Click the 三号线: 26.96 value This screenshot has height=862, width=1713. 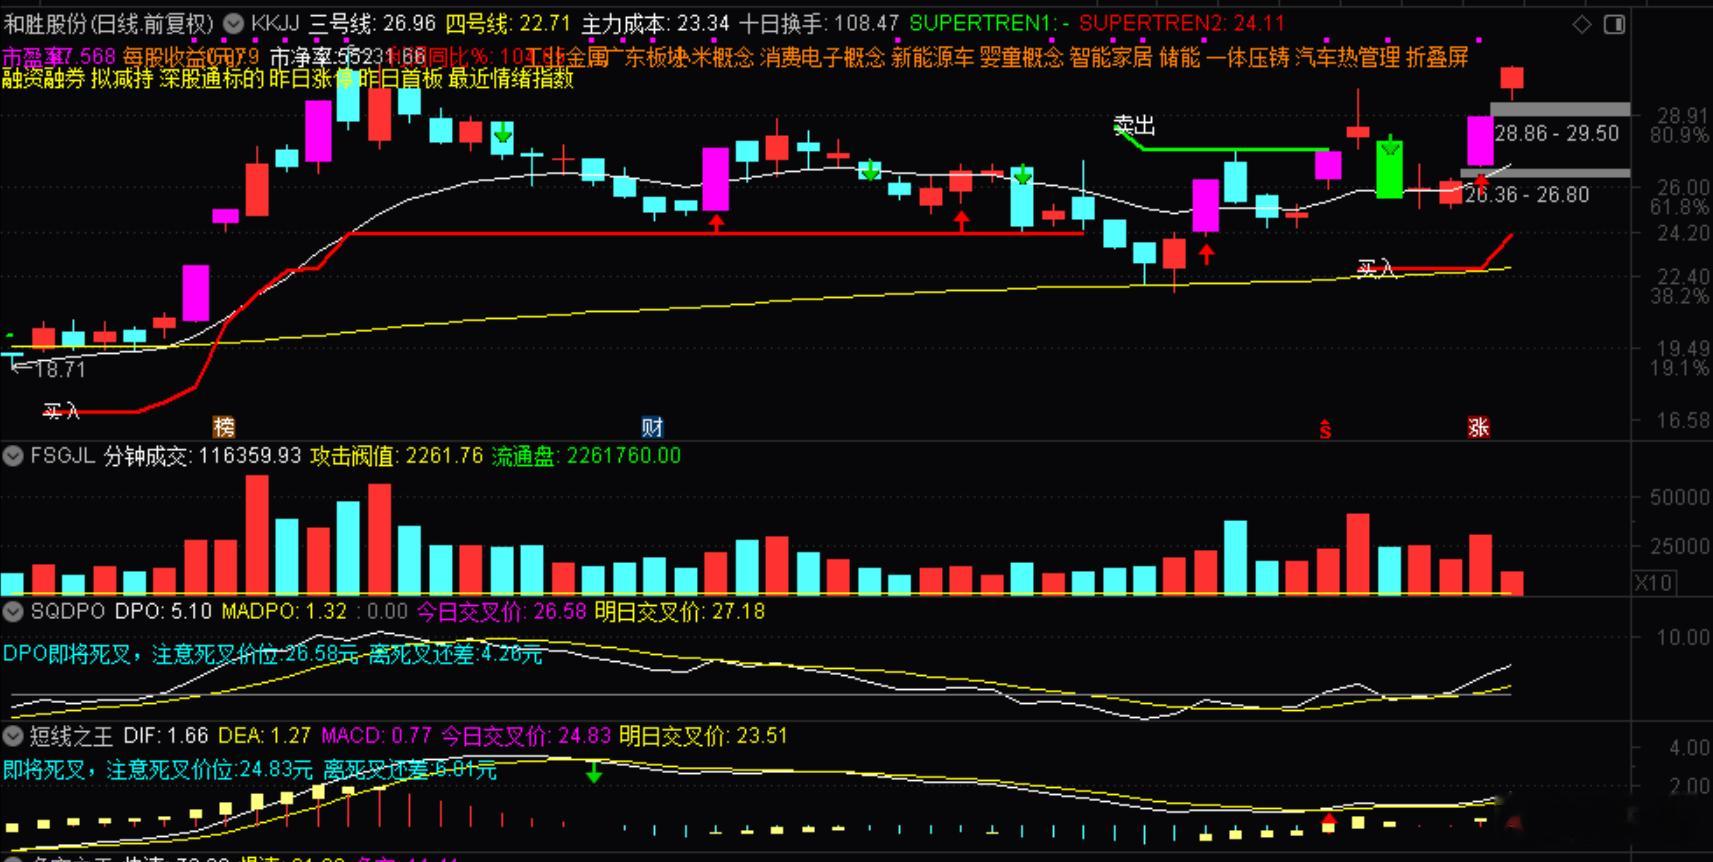(x=372, y=23)
